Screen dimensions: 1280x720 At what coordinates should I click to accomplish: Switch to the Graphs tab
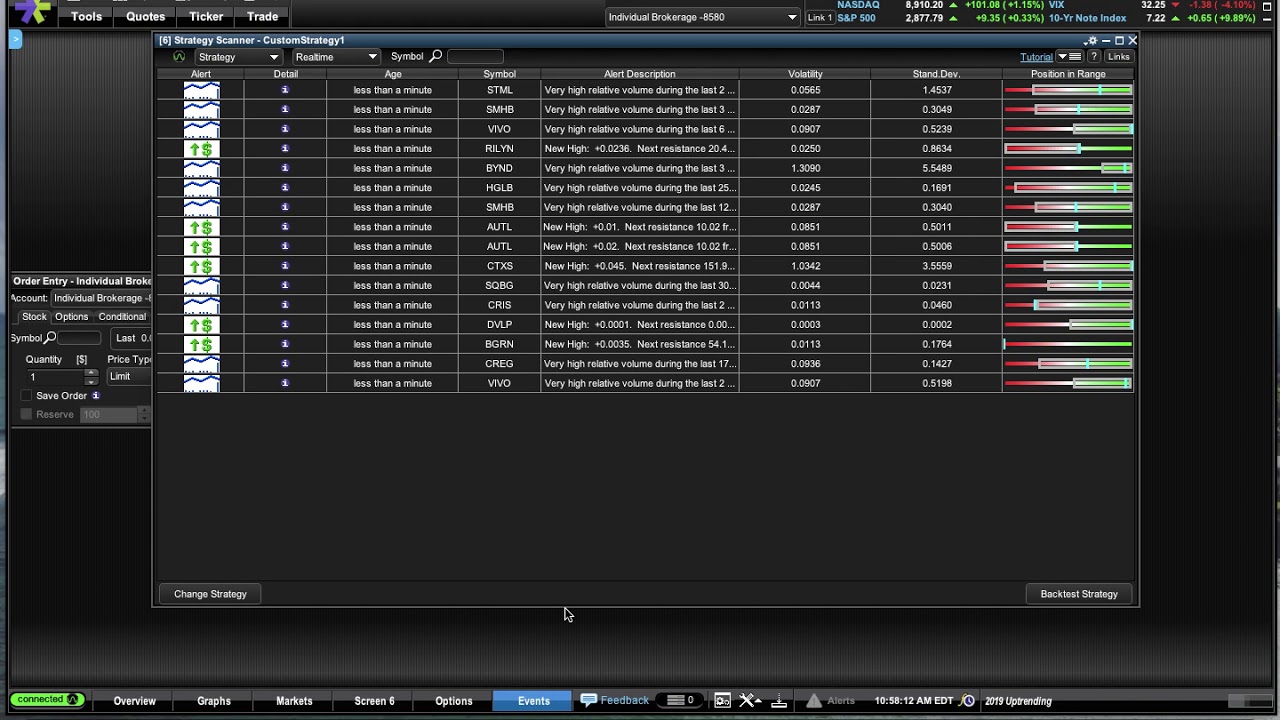(214, 701)
